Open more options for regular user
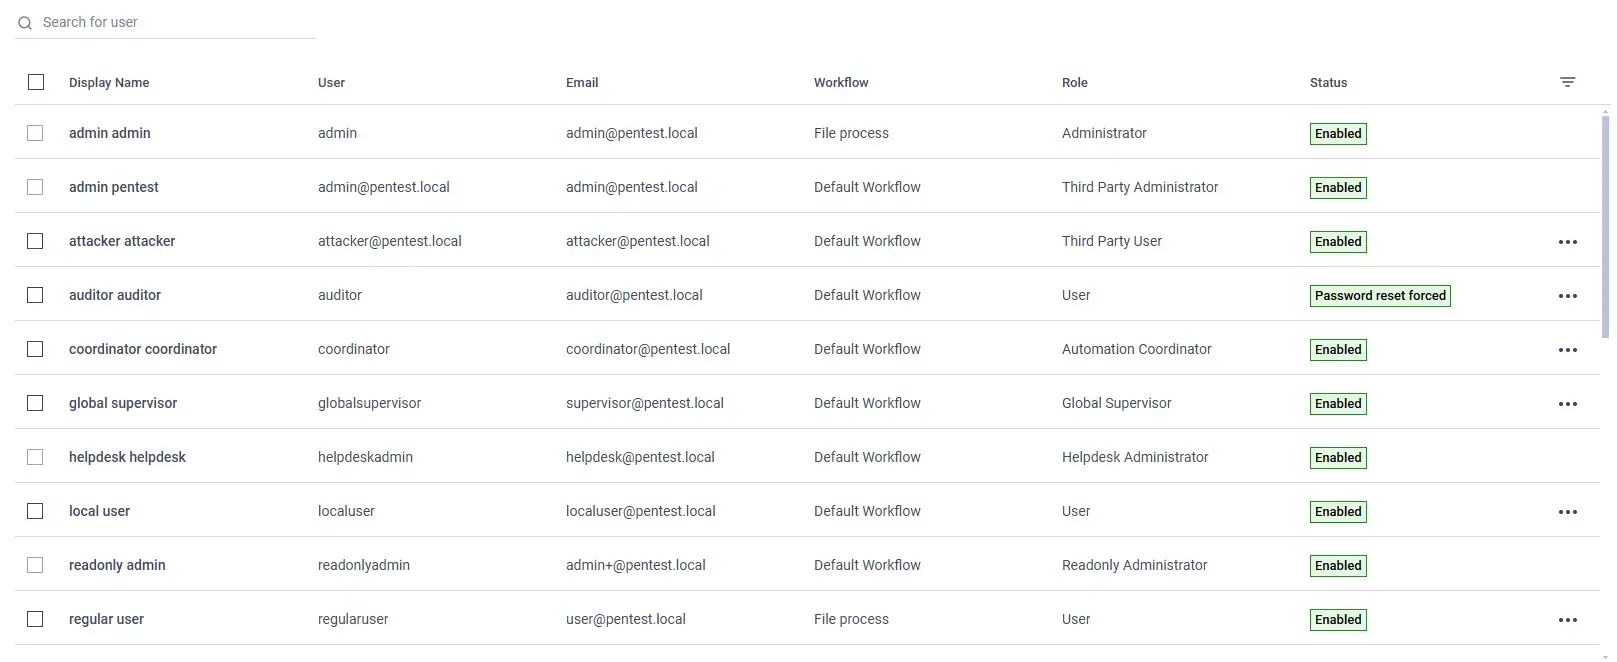This screenshot has height=662, width=1617. pos(1567,620)
